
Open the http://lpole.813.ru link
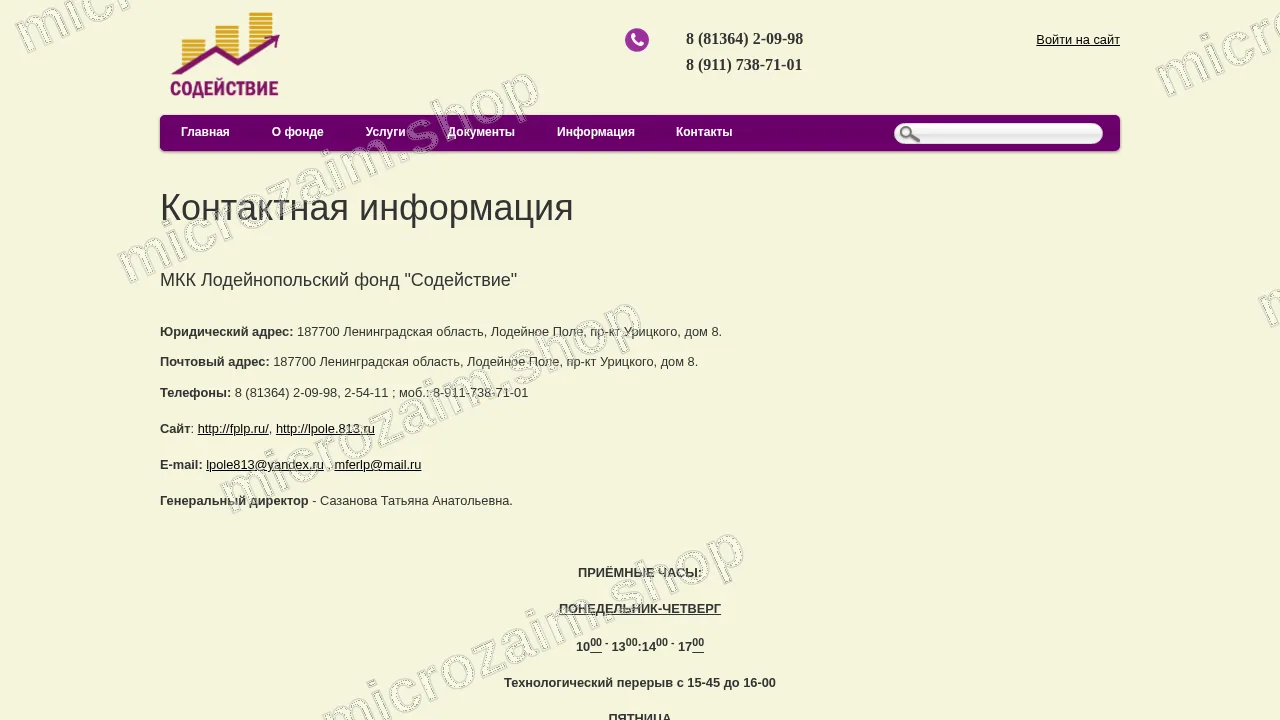coord(325,429)
